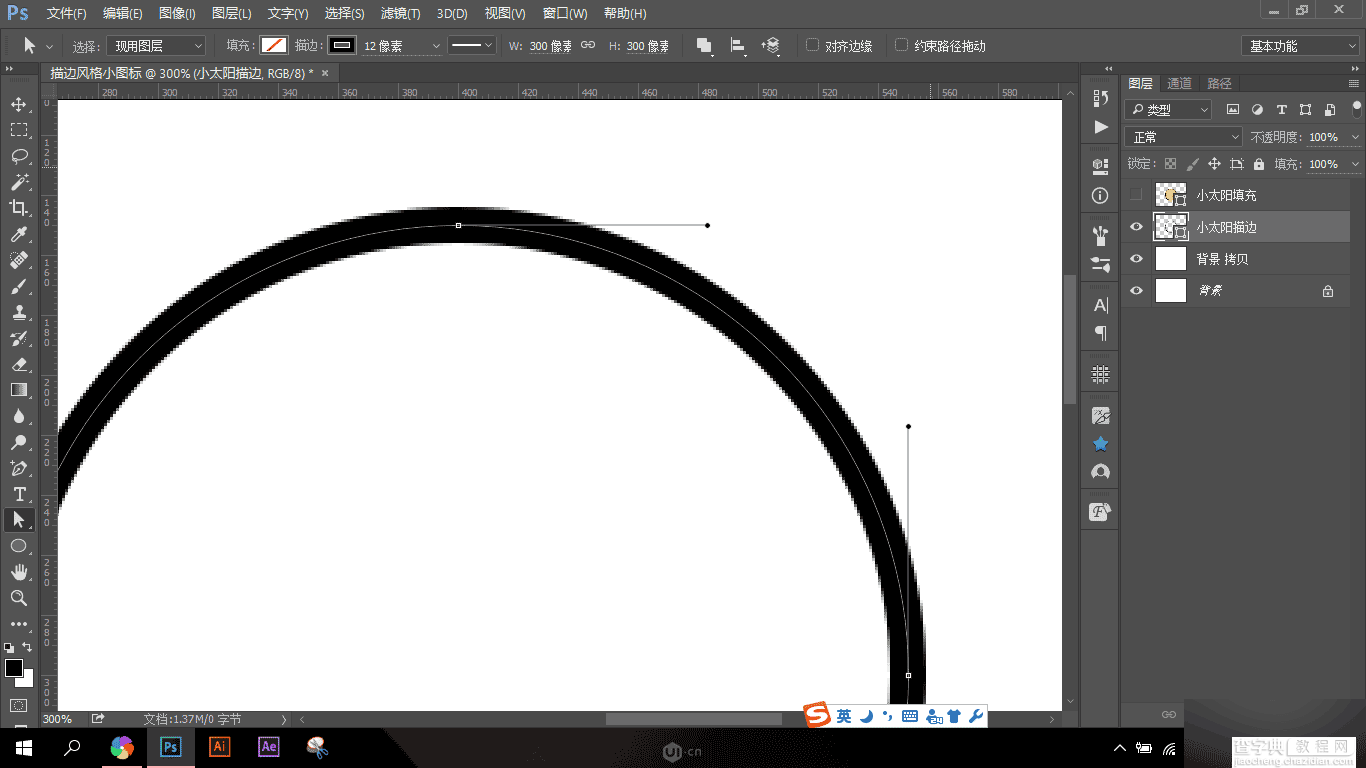This screenshot has width=1366, height=768.
Task: Open the Character panel icon
Action: click(x=1101, y=305)
